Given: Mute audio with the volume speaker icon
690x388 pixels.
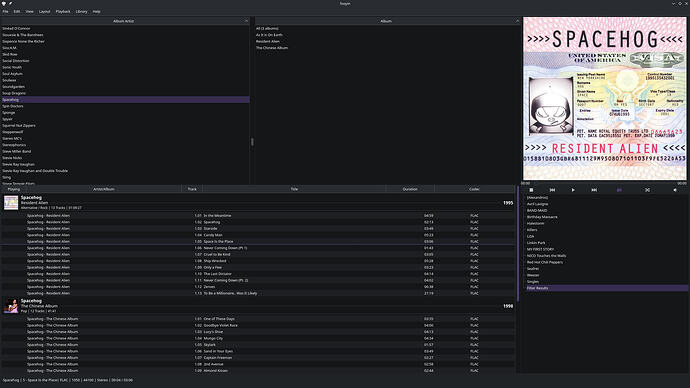Looking at the screenshot, I should pos(675,190).
